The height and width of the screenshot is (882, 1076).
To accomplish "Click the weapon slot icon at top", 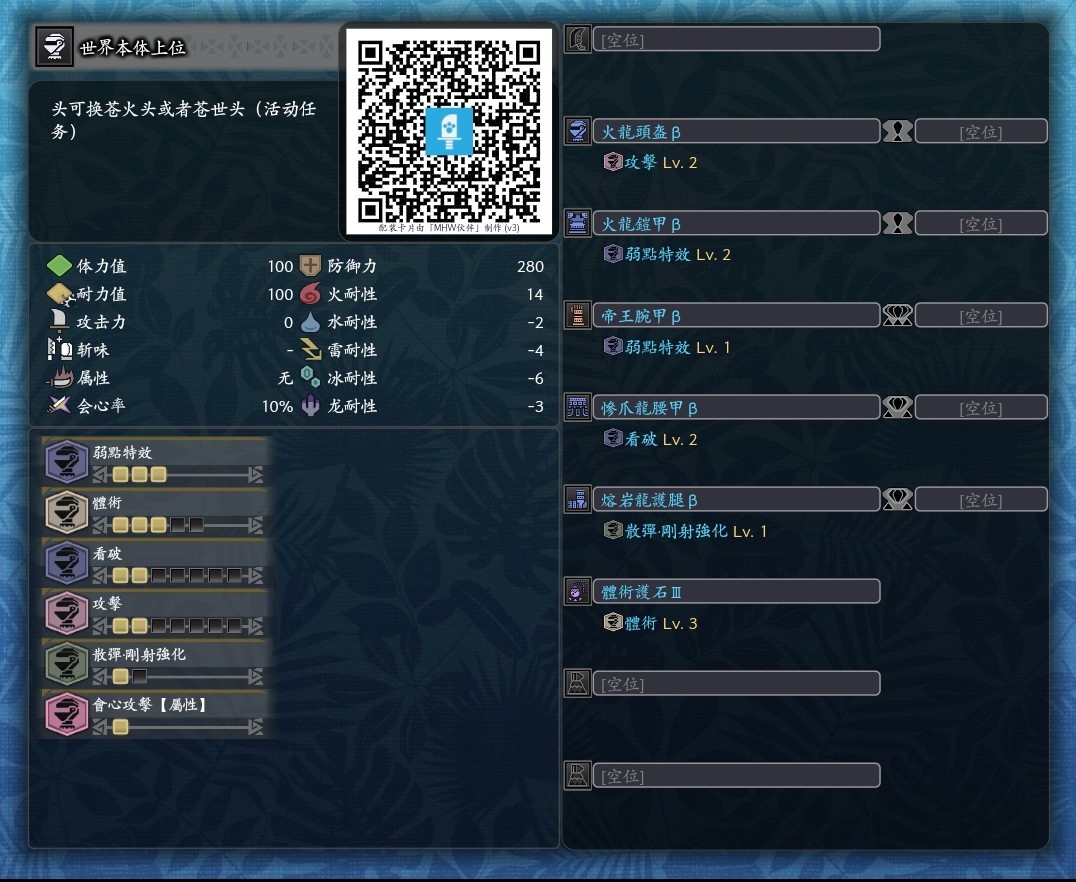I will [x=578, y=39].
